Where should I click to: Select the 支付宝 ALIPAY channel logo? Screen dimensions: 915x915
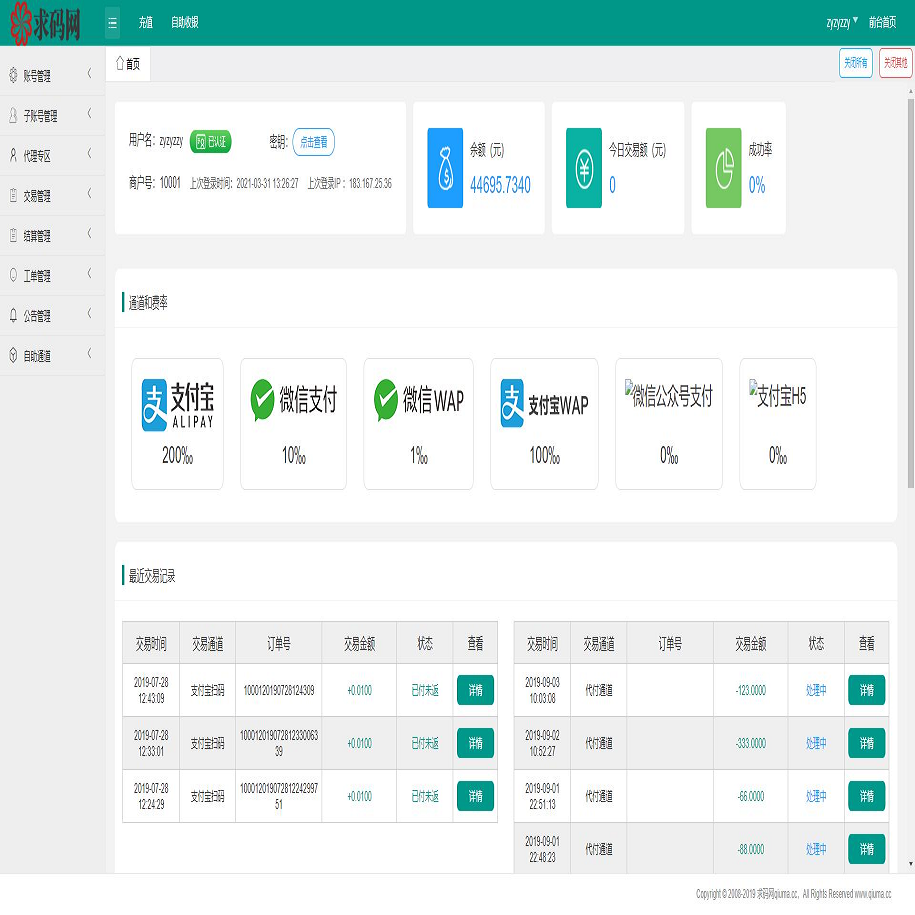point(177,405)
